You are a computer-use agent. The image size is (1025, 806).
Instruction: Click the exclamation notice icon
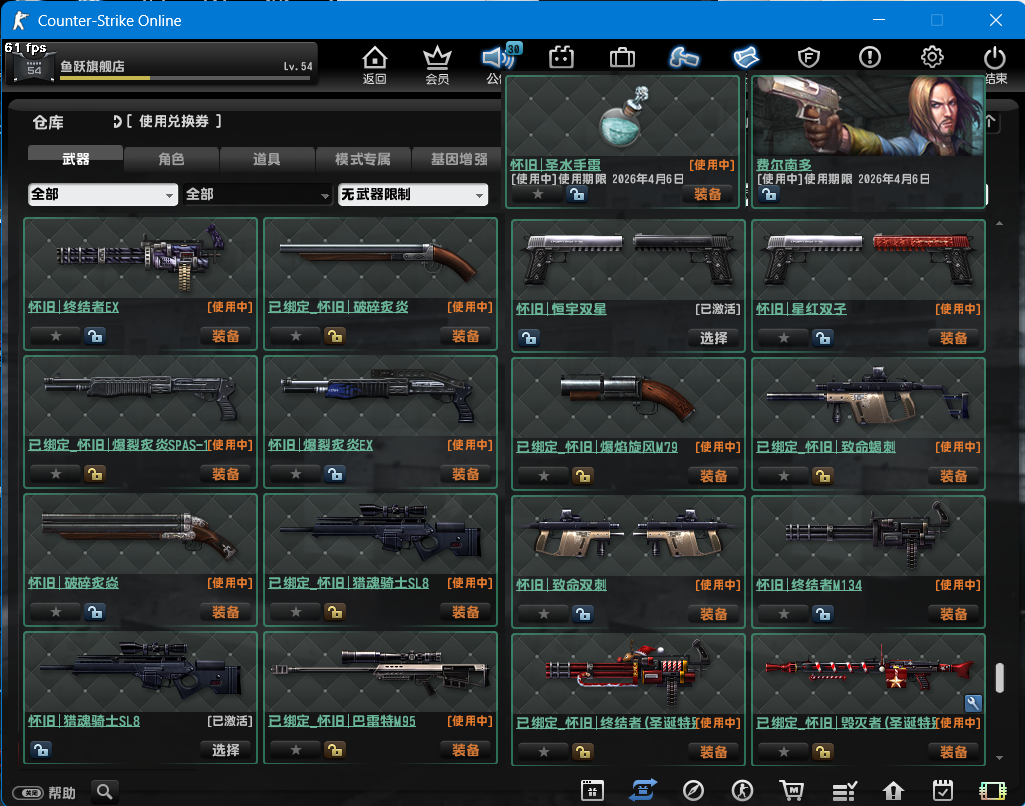pos(870,58)
